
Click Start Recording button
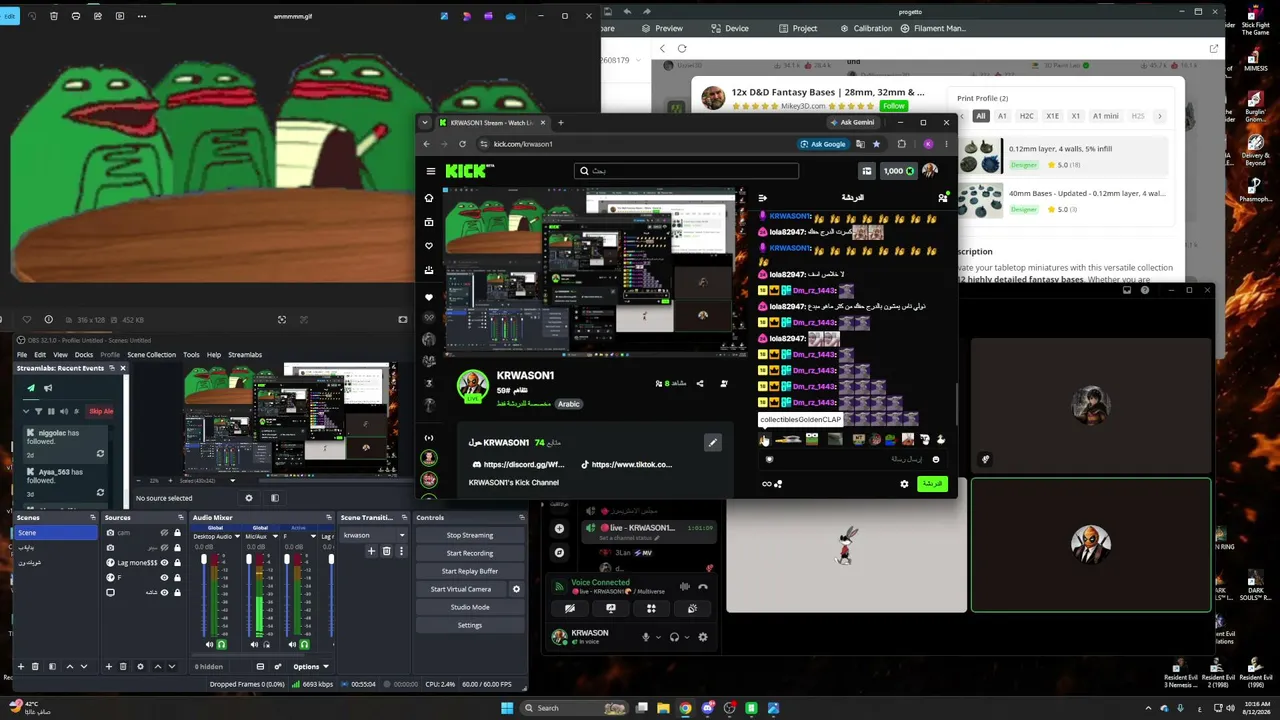tap(470, 553)
